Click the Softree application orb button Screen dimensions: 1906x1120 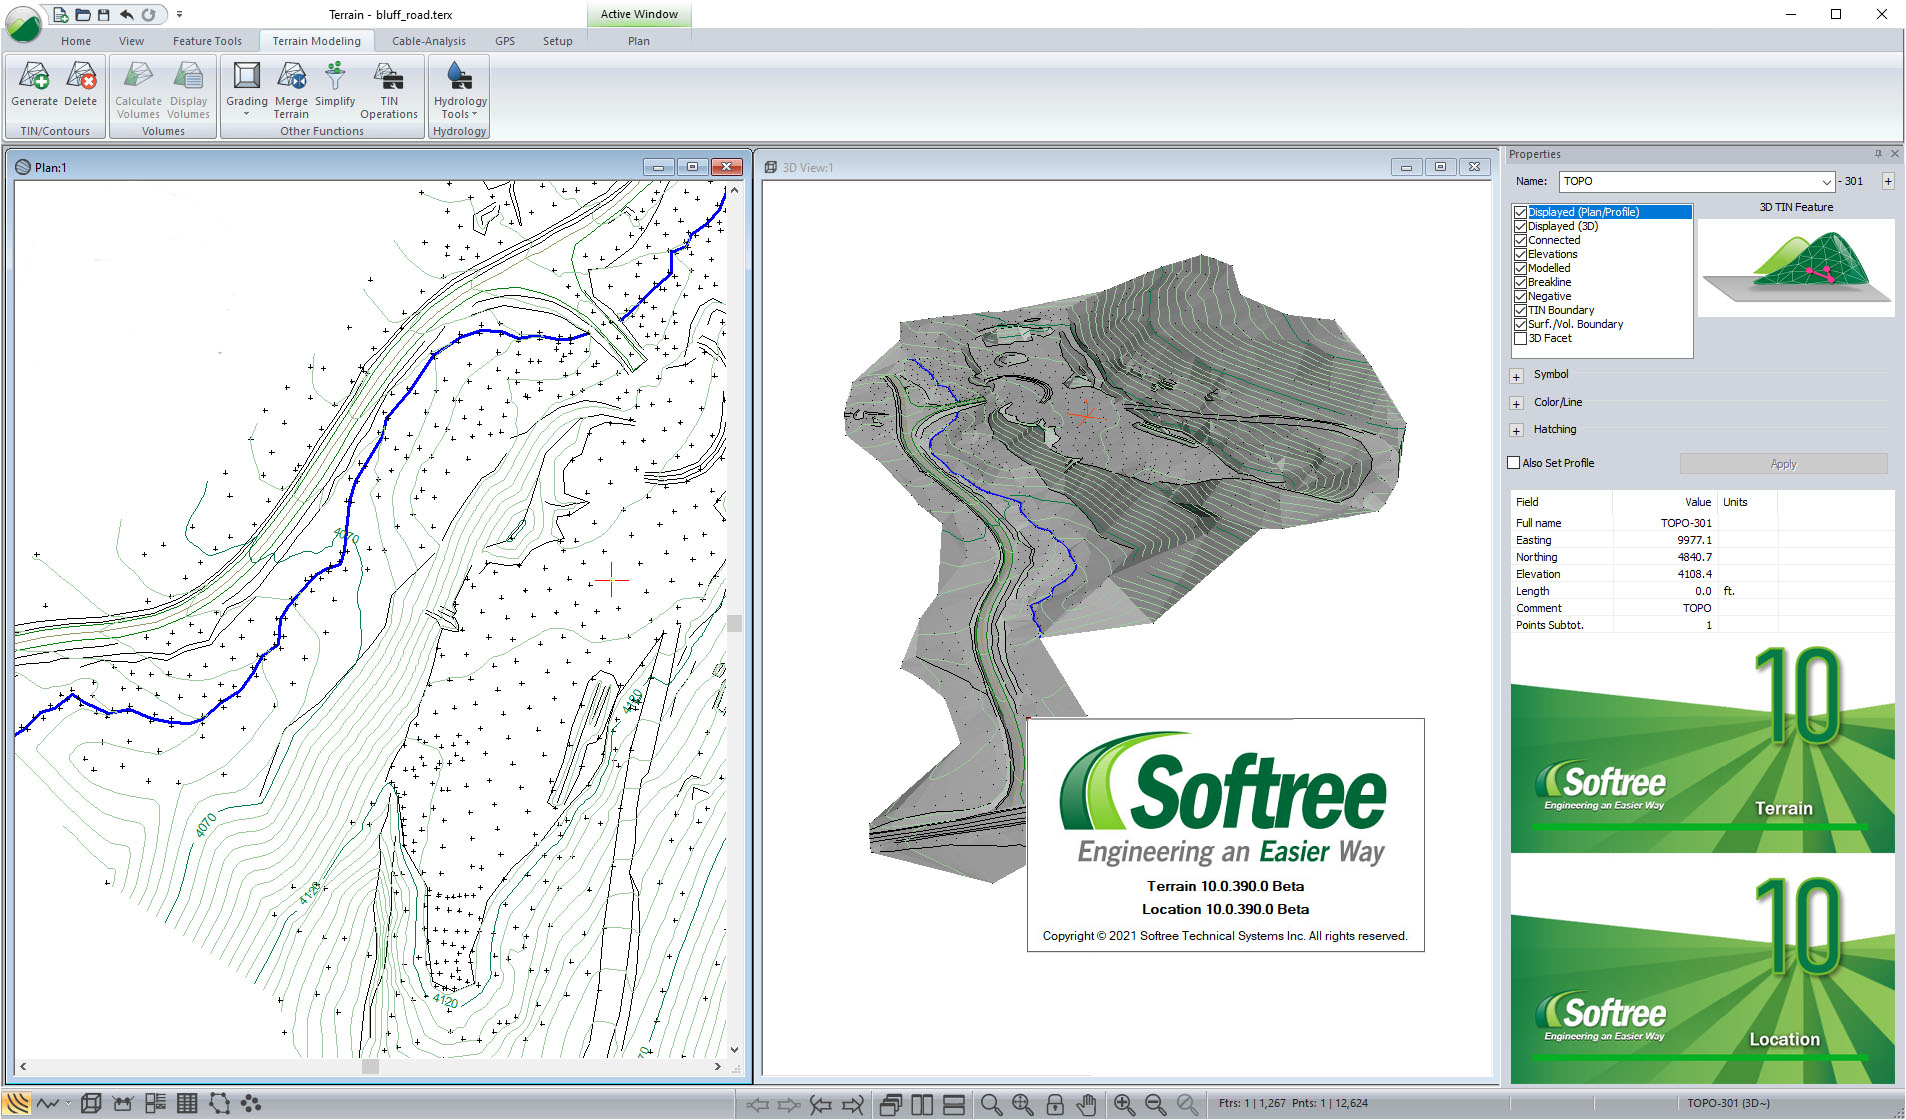tap(23, 24)
